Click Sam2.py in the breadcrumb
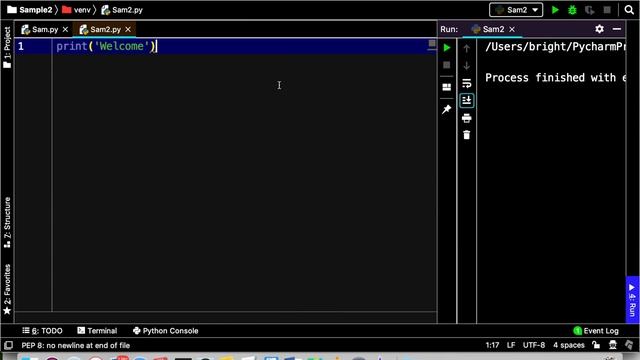 tap(122, 10)
